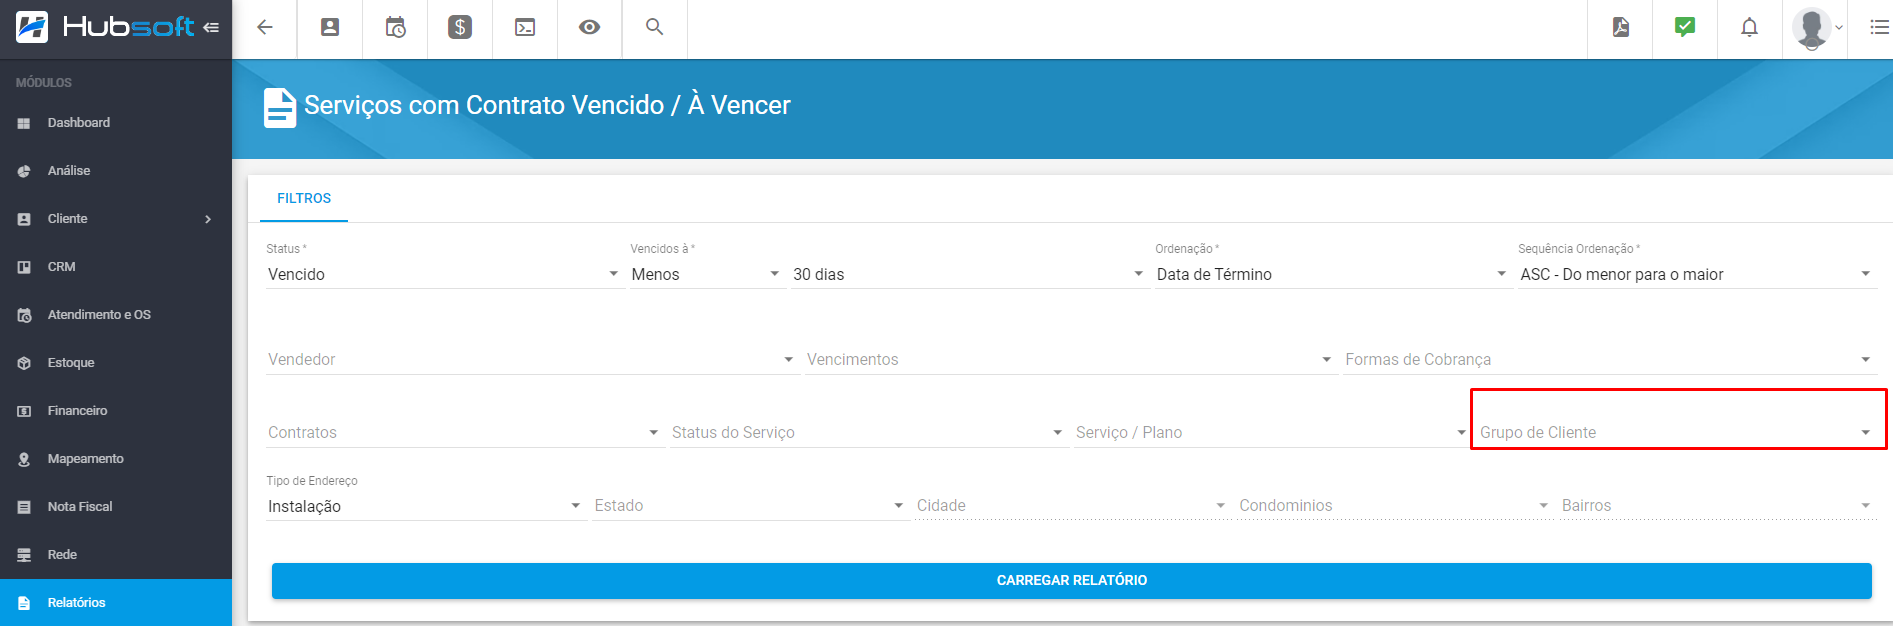Click the MÓDULOS sidebar heading
This screenshot has height=626, width=1893.
tap(44, 82)
